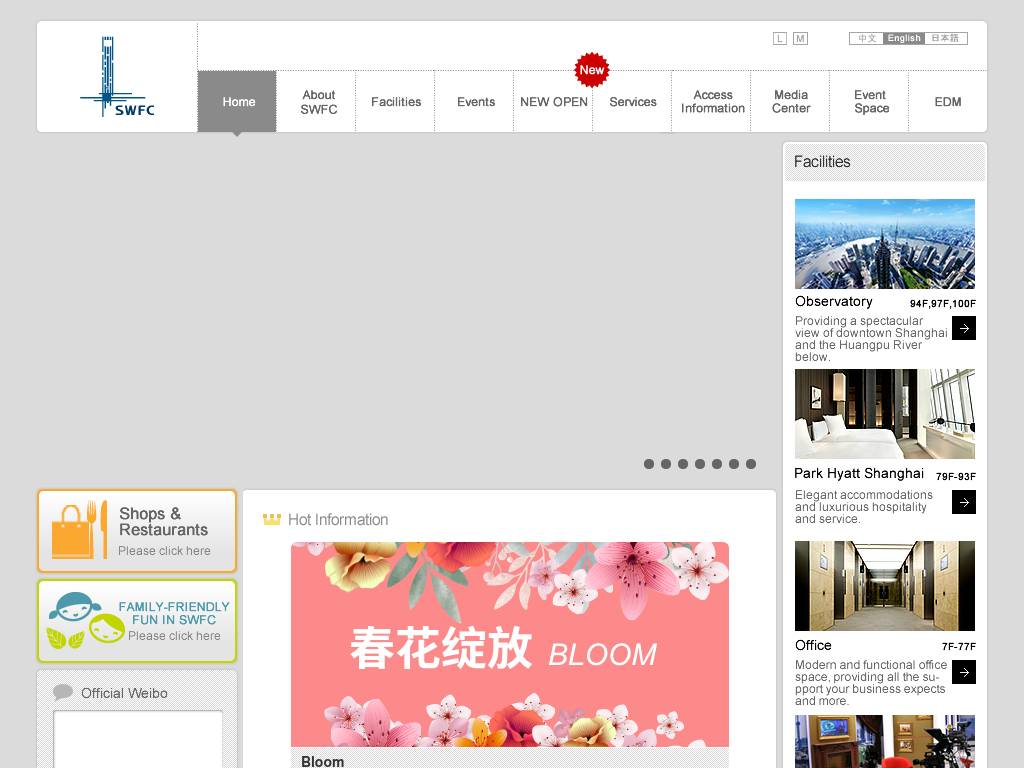1024x768 pixels.
Task: Open the Event Space page
Action: pyautogui.click(x=870, y=102)
